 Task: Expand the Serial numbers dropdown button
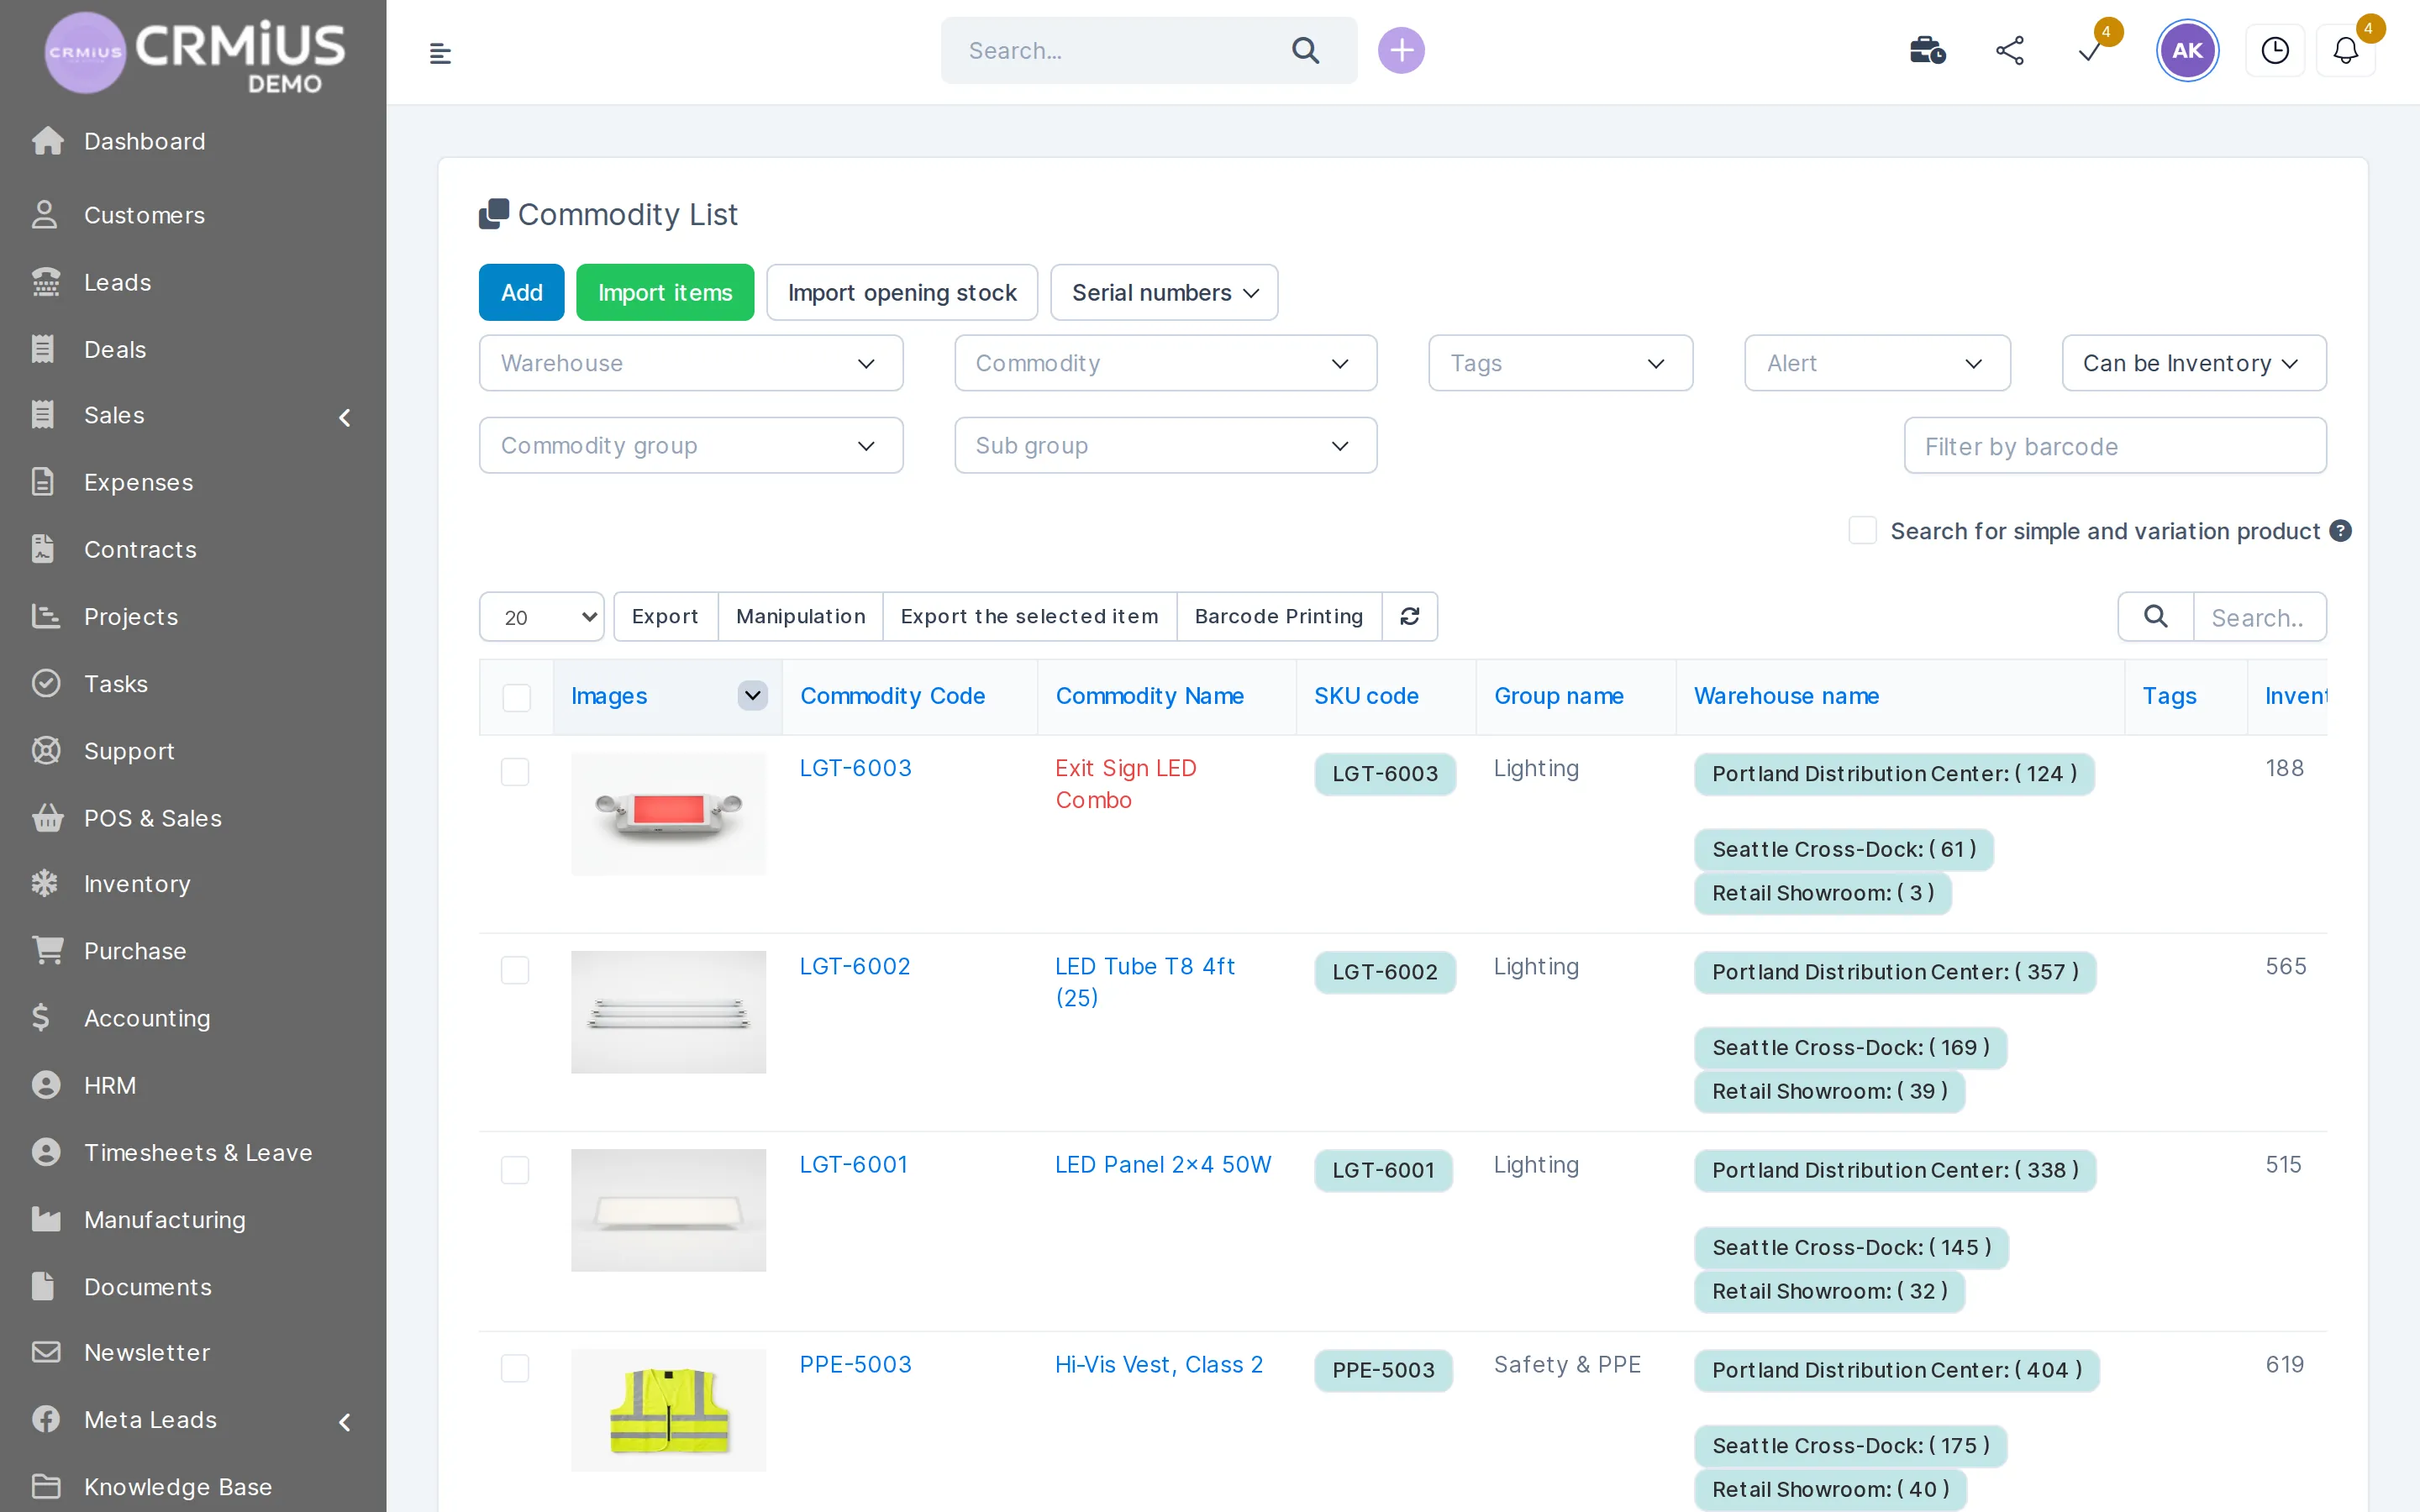[1164, 292]
